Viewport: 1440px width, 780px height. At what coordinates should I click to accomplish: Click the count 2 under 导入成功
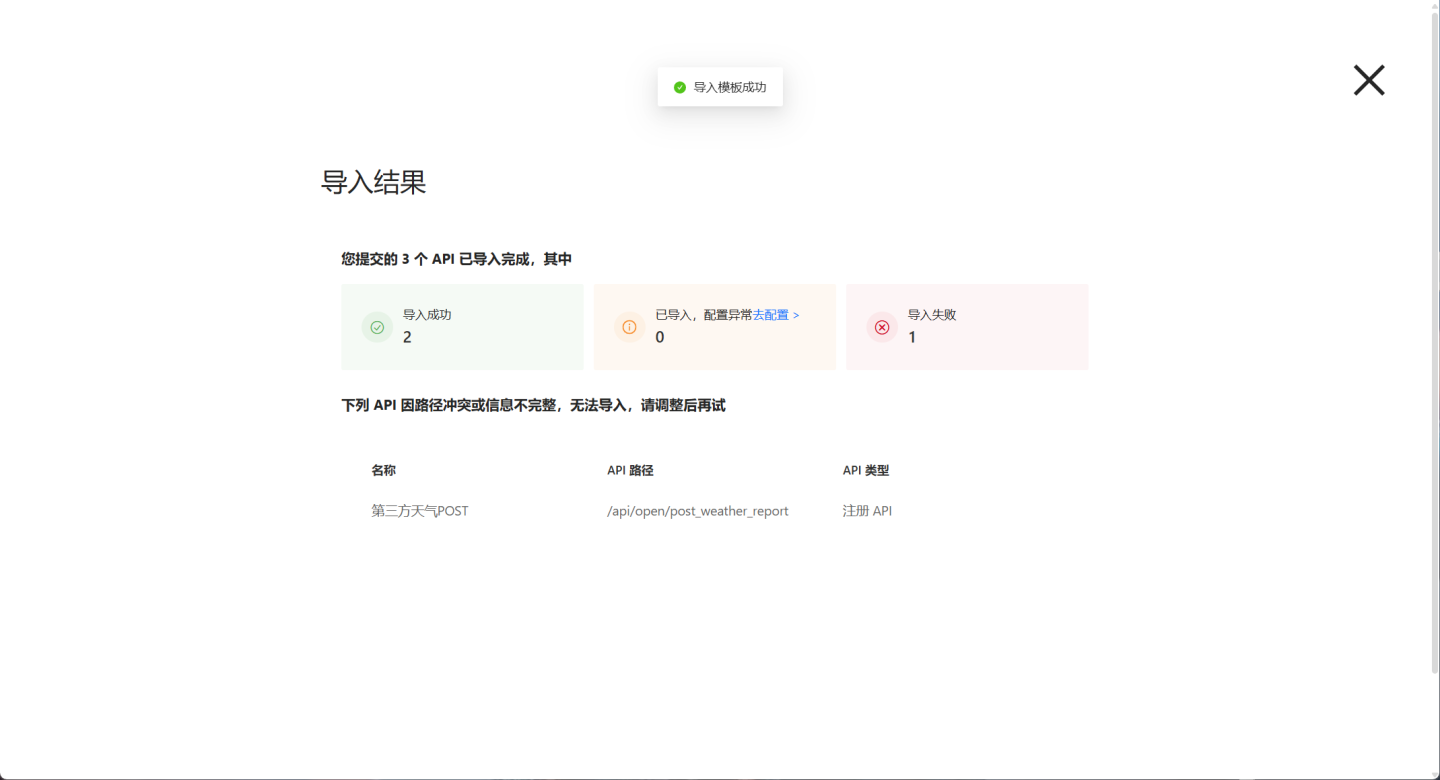coord(407,338)
